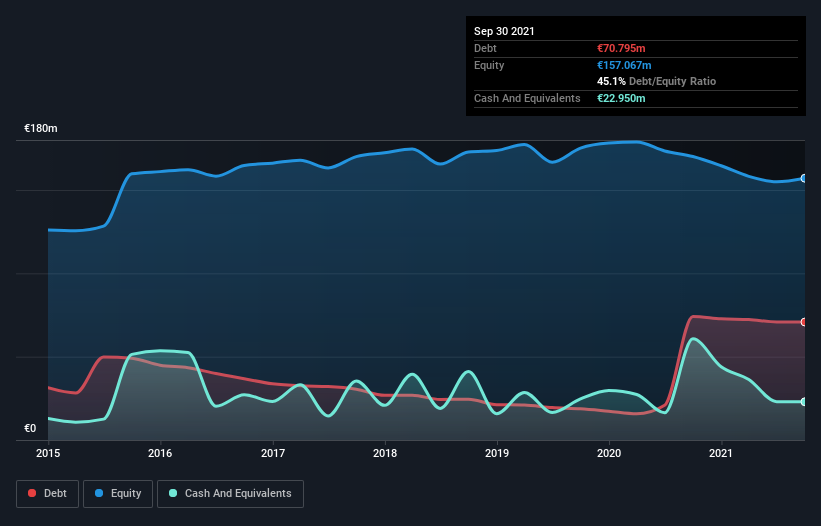
Task: Select the 2017 axis label
Action: (x=273, y=453)
